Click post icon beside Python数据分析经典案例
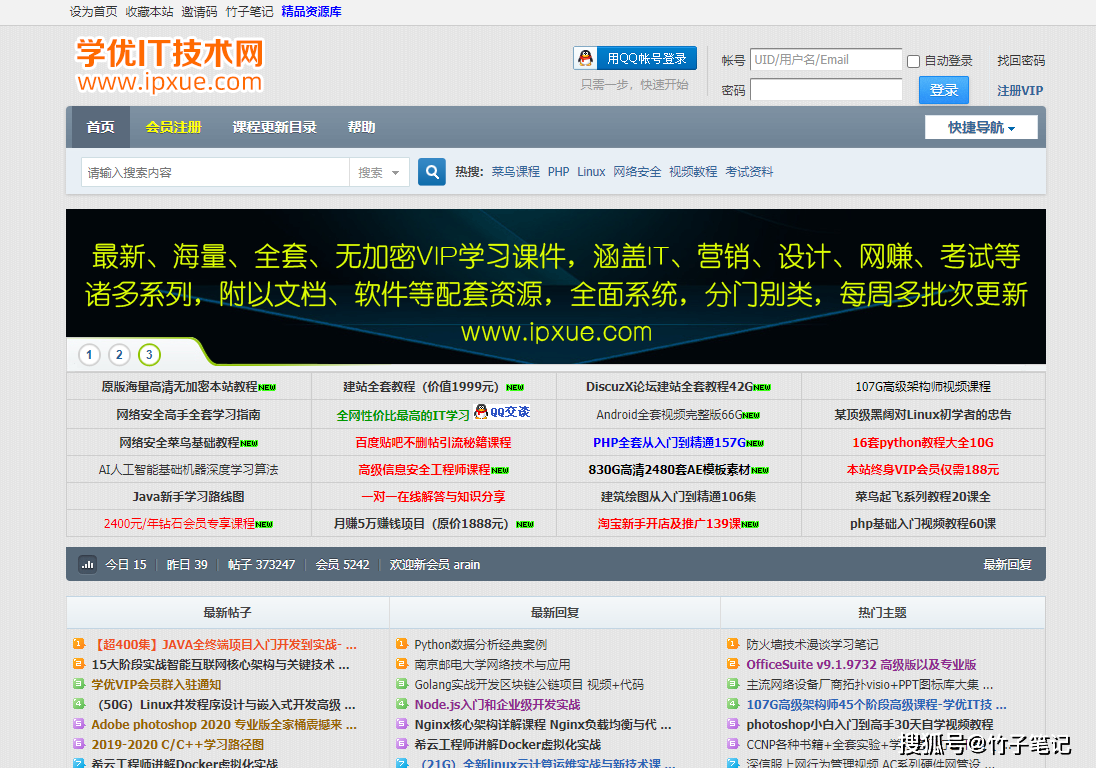1096x768 pixels. pos(402,645)
